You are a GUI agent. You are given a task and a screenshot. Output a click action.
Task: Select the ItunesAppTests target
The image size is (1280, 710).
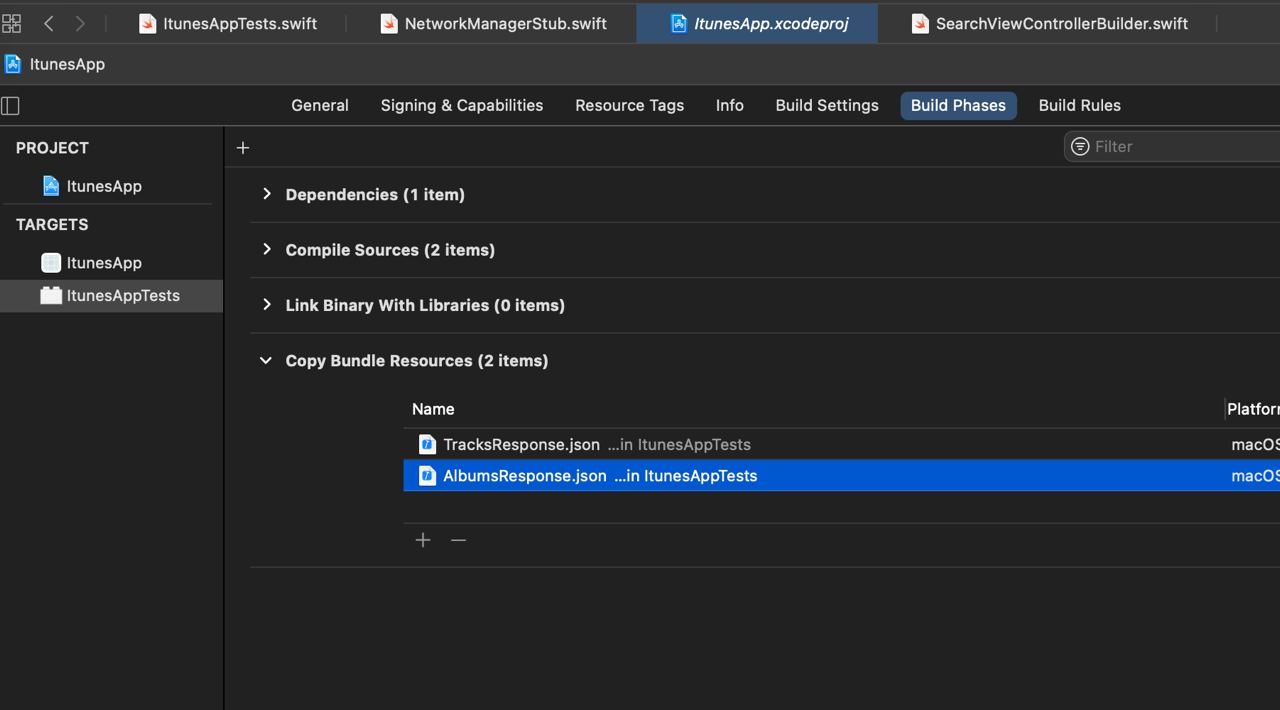(111, 295)
